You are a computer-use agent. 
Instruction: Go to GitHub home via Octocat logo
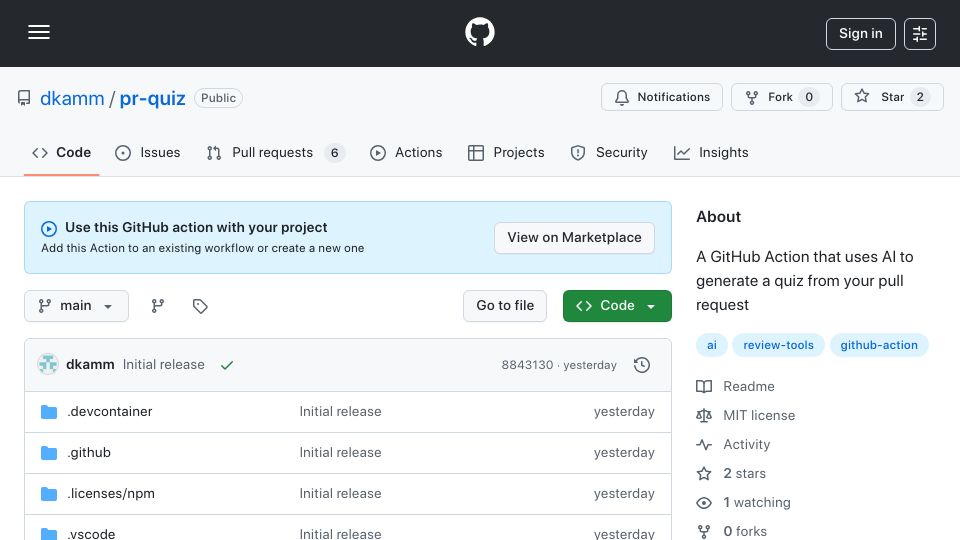479,32
